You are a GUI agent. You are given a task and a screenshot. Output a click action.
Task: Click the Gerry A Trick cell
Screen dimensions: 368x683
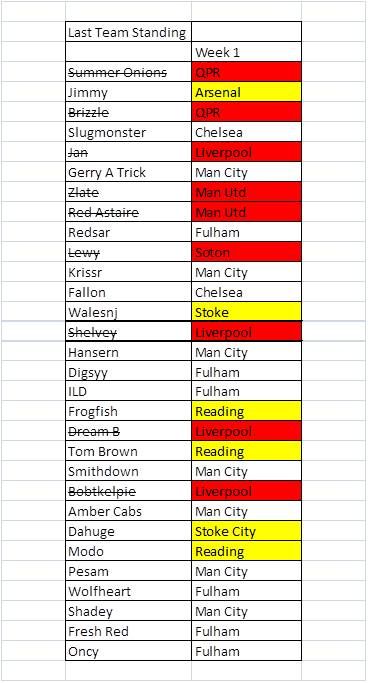128,172
